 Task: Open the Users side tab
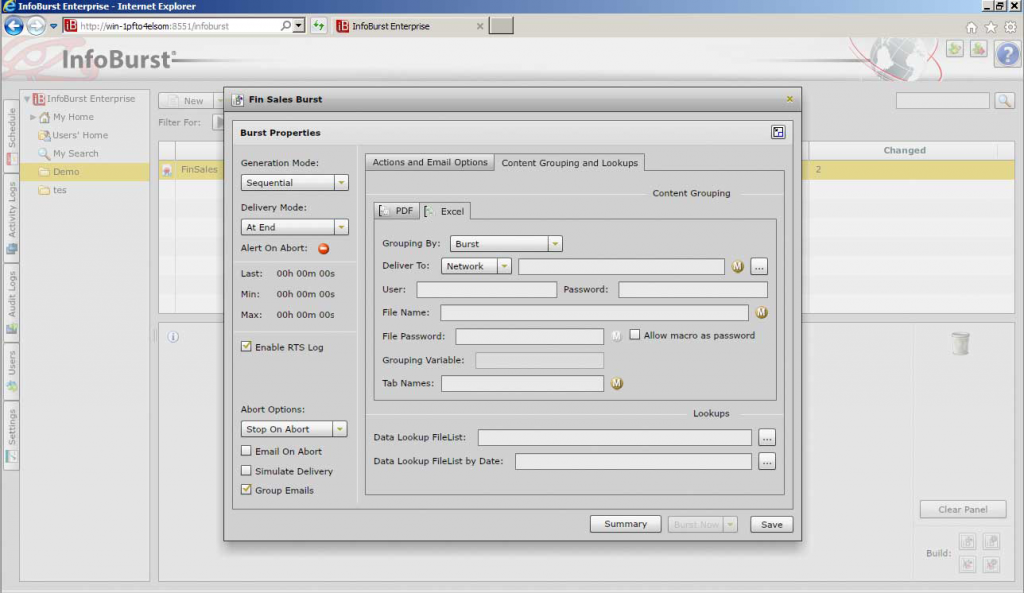pos(12,370)
